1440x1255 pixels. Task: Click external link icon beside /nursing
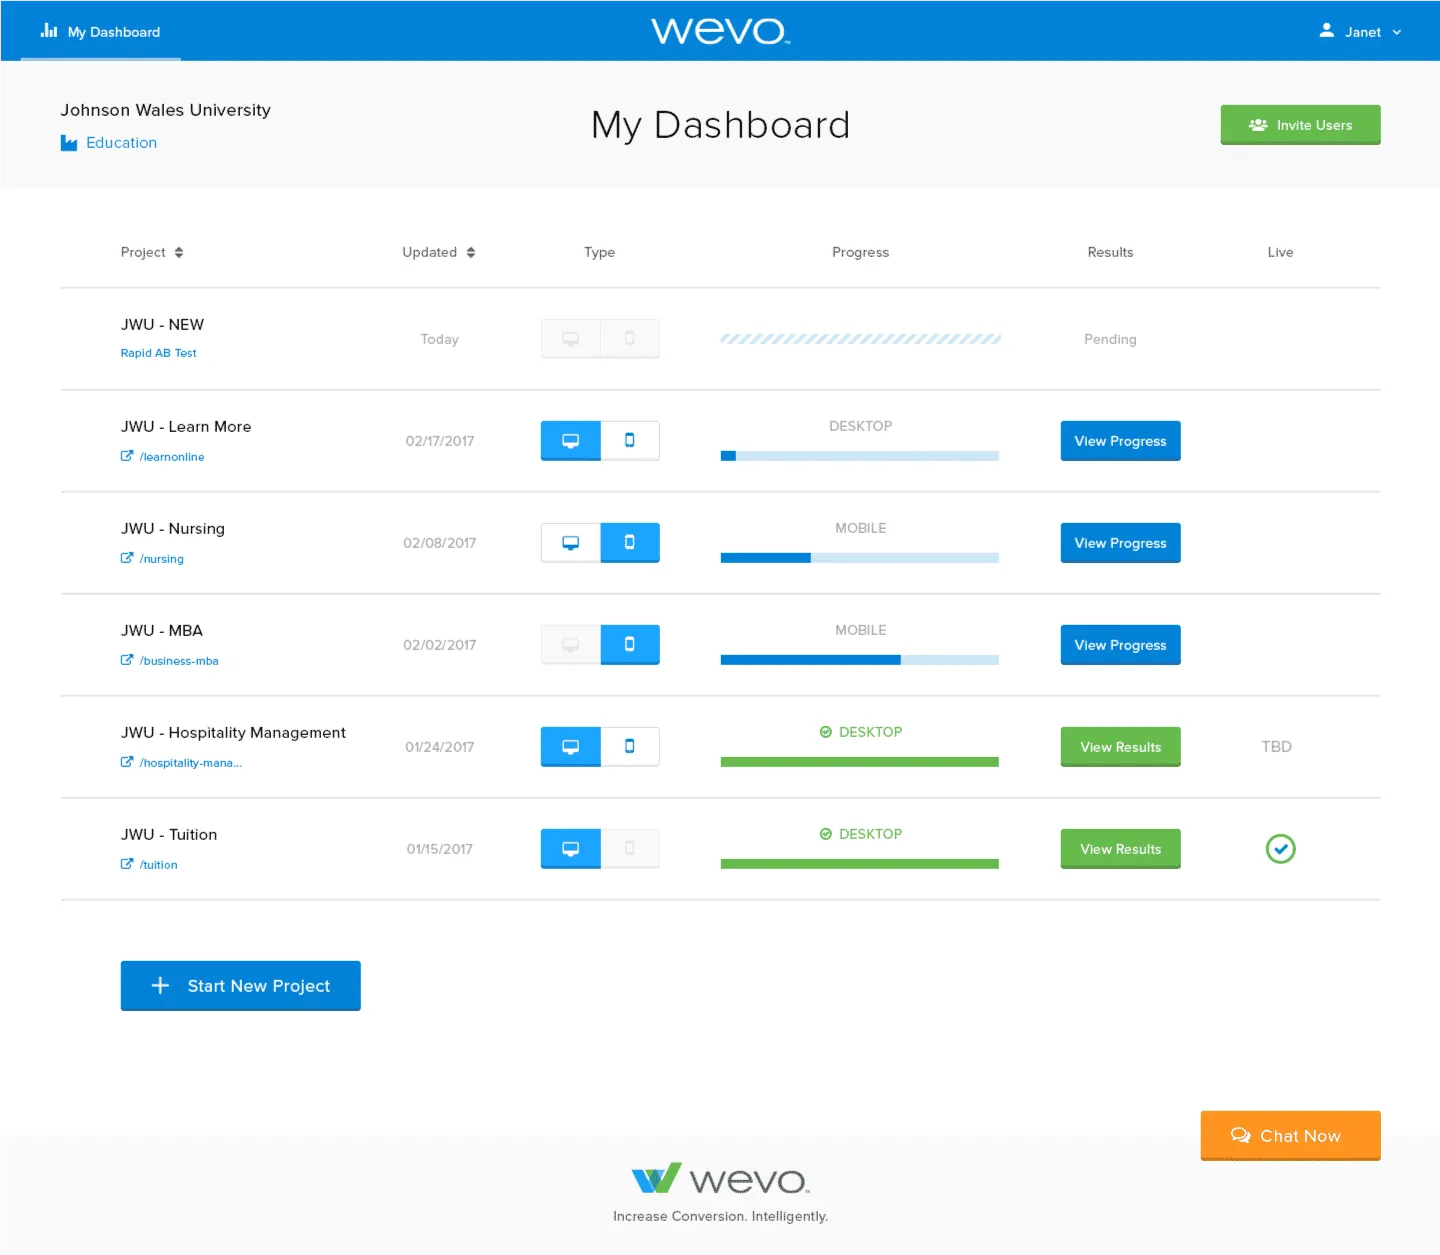coord(127,558)
